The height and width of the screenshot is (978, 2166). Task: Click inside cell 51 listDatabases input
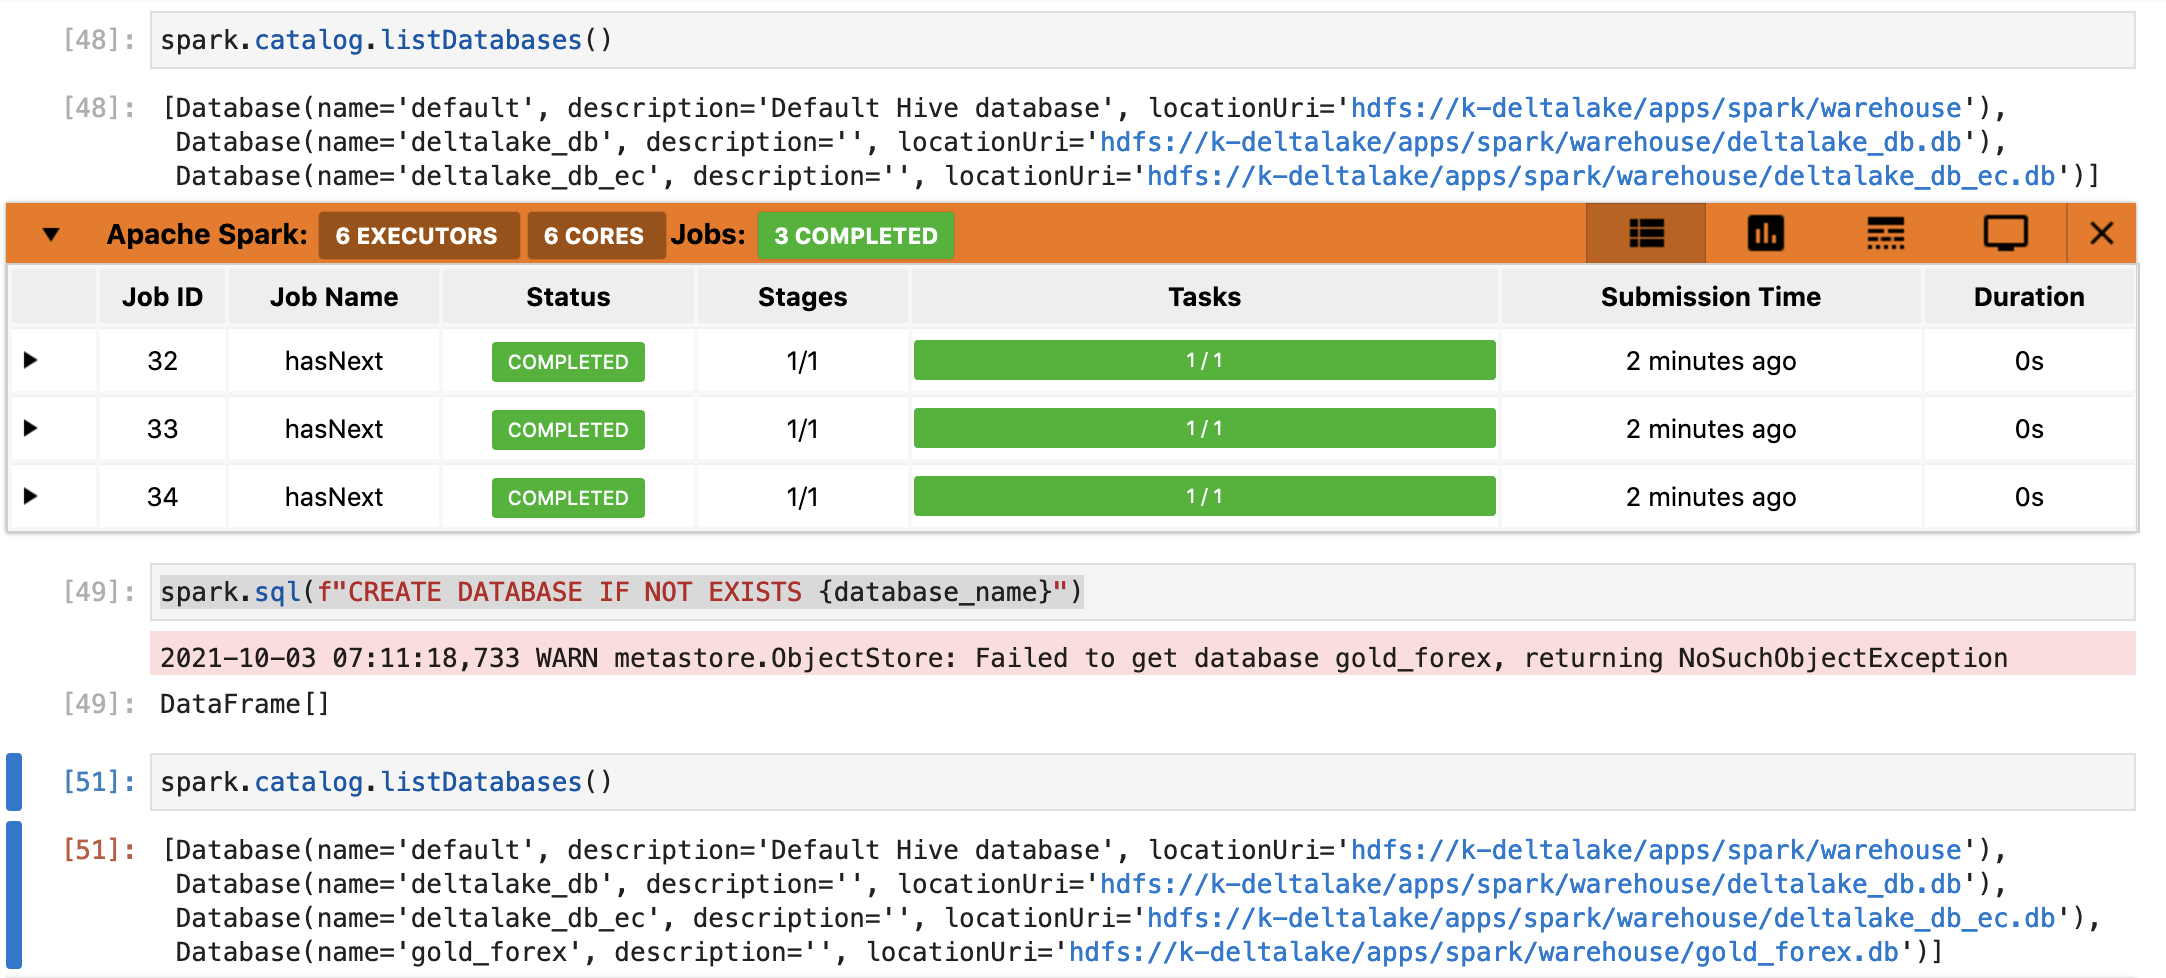pos(1142,782)
